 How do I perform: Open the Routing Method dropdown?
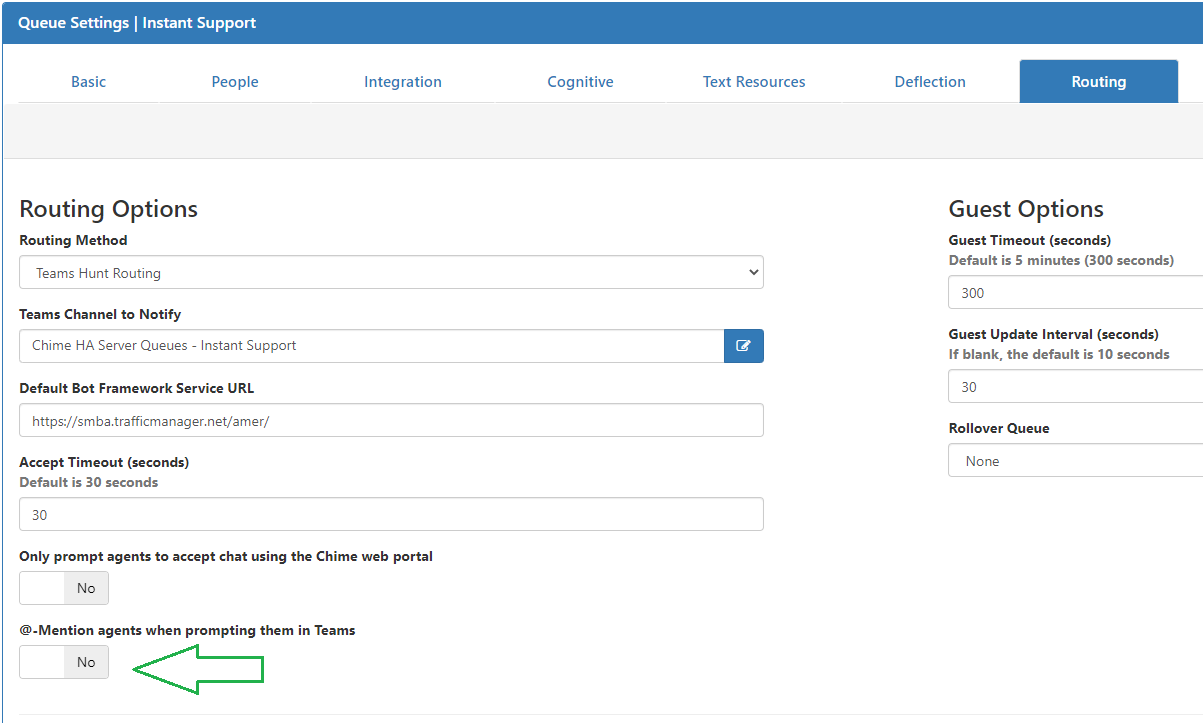(x=391, y=273)
